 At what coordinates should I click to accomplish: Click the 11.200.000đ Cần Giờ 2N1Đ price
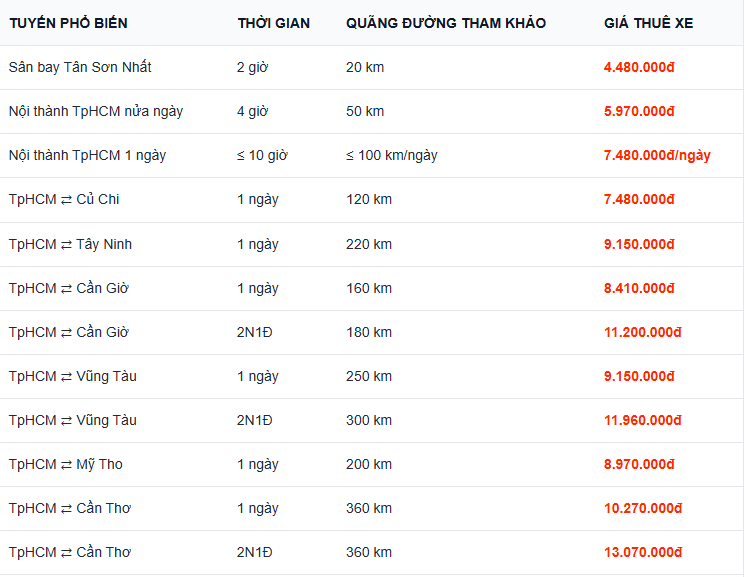tap(642, 332)
